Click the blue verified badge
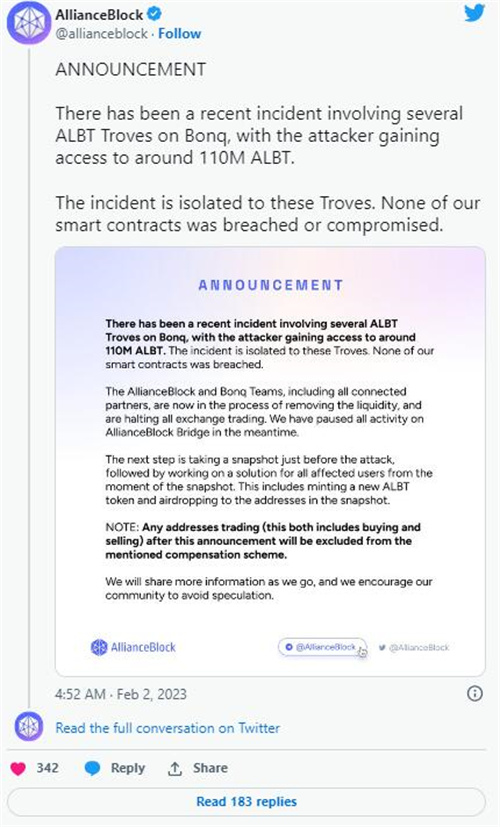 pos(155,14)
